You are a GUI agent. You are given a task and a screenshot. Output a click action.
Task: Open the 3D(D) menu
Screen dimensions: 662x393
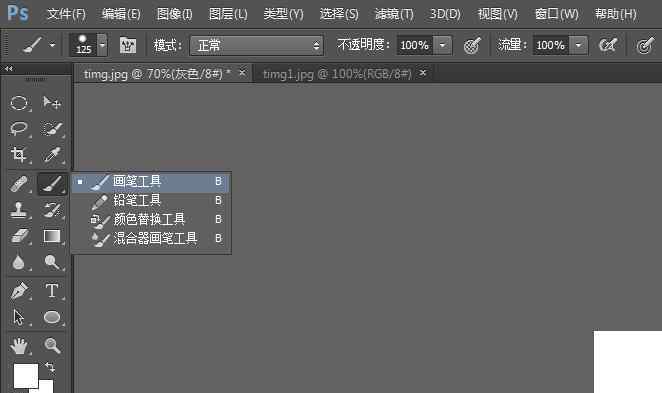point(445,14)
